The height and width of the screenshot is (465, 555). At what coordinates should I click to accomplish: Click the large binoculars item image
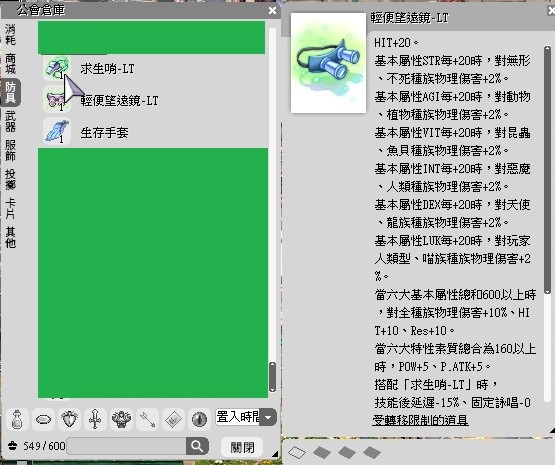[328, 63]
